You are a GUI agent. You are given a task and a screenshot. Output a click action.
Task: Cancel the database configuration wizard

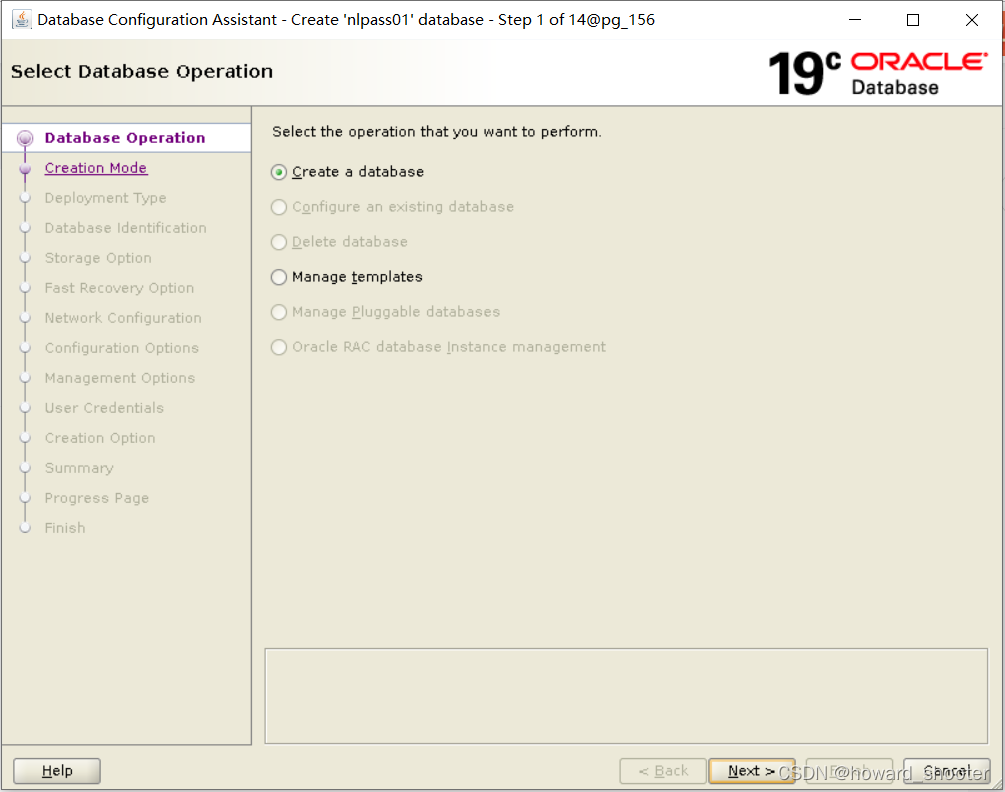pyautogui.click(x=947, y=771)
